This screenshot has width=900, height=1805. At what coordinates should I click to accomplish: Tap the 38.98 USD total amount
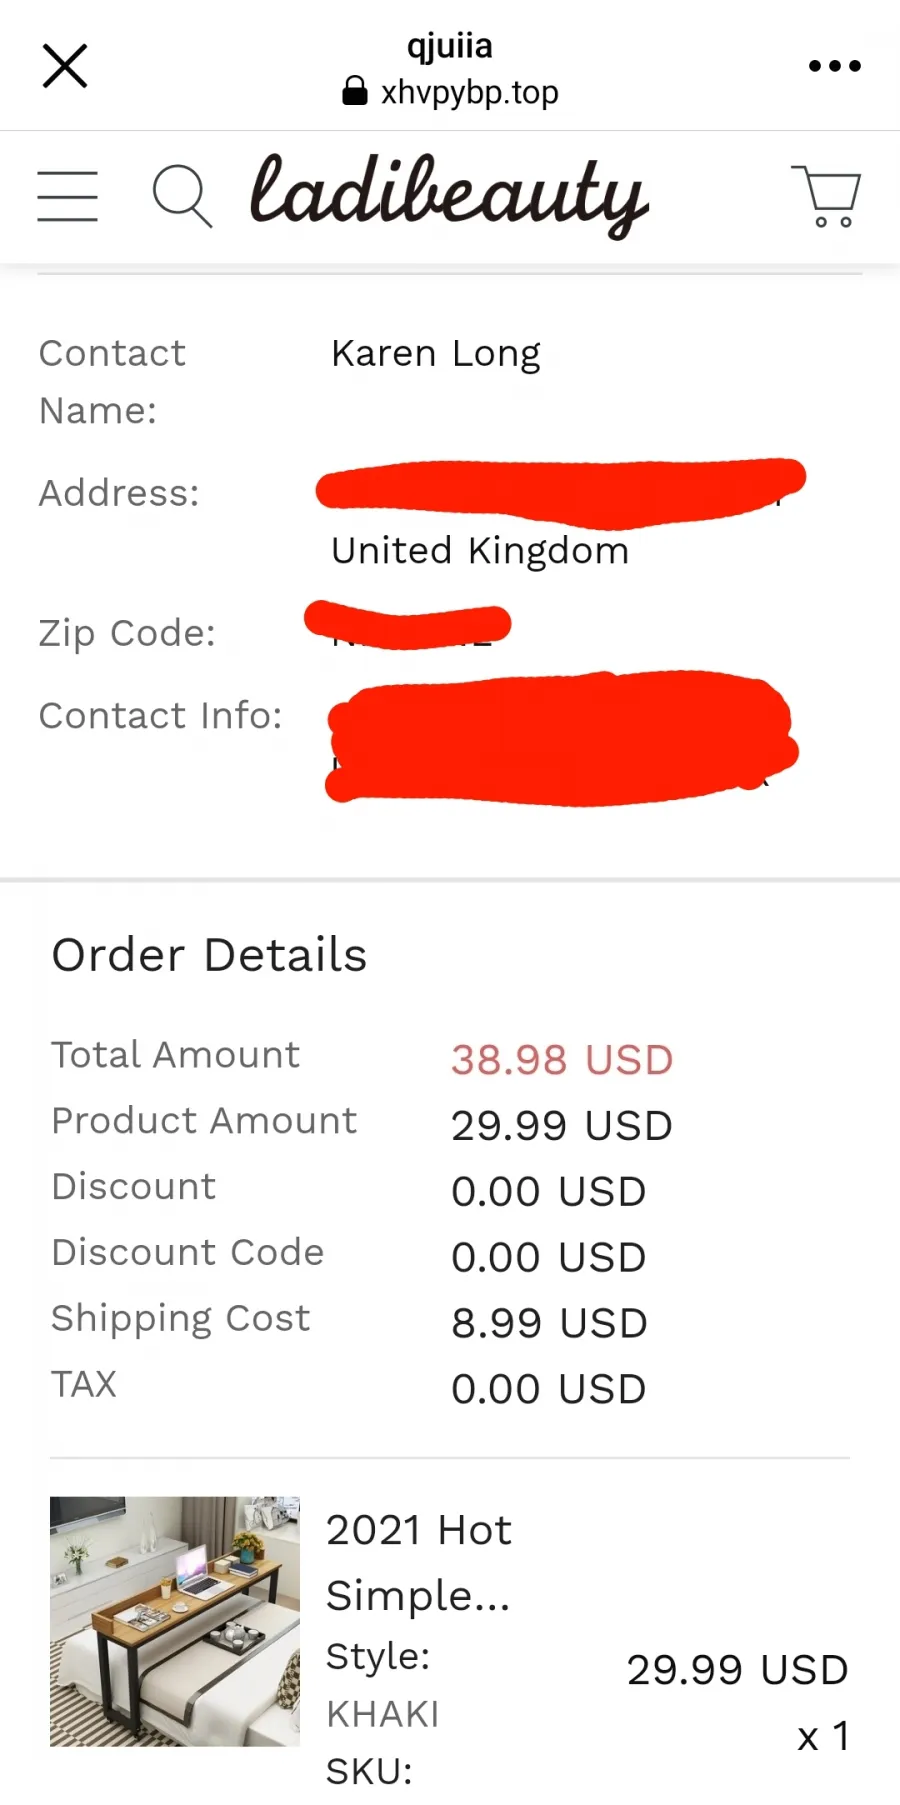562,1060
